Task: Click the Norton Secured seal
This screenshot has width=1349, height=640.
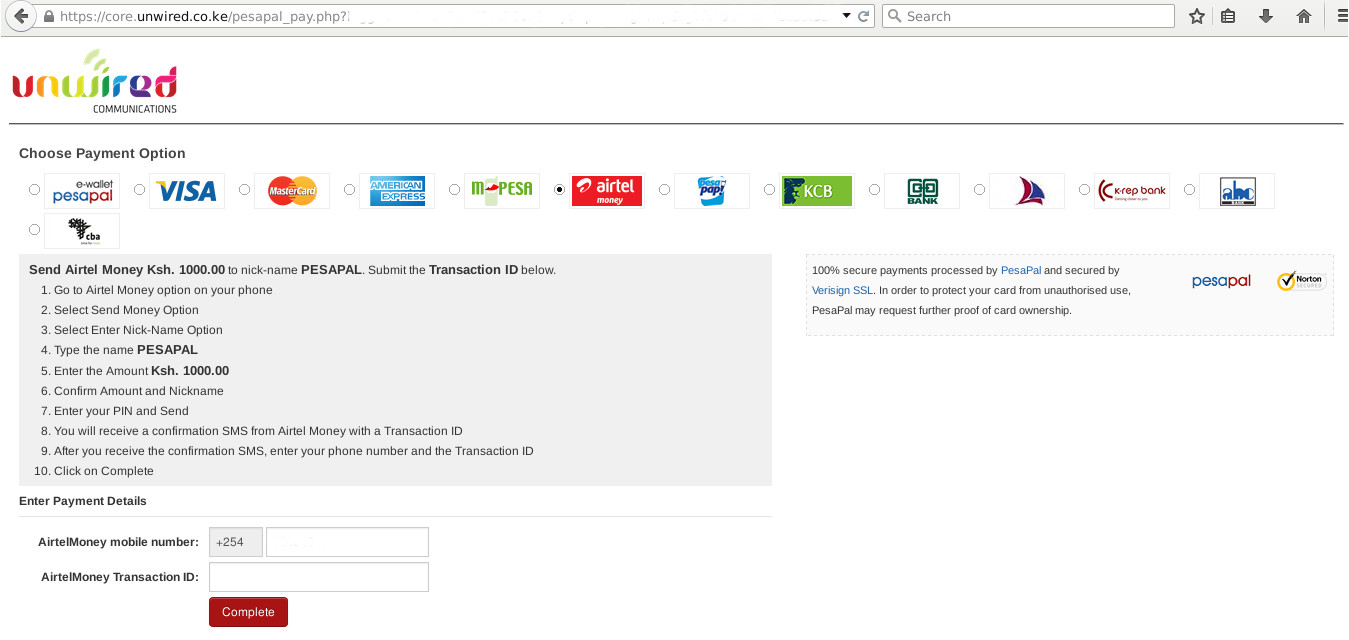Action: tap(1300, 281)
